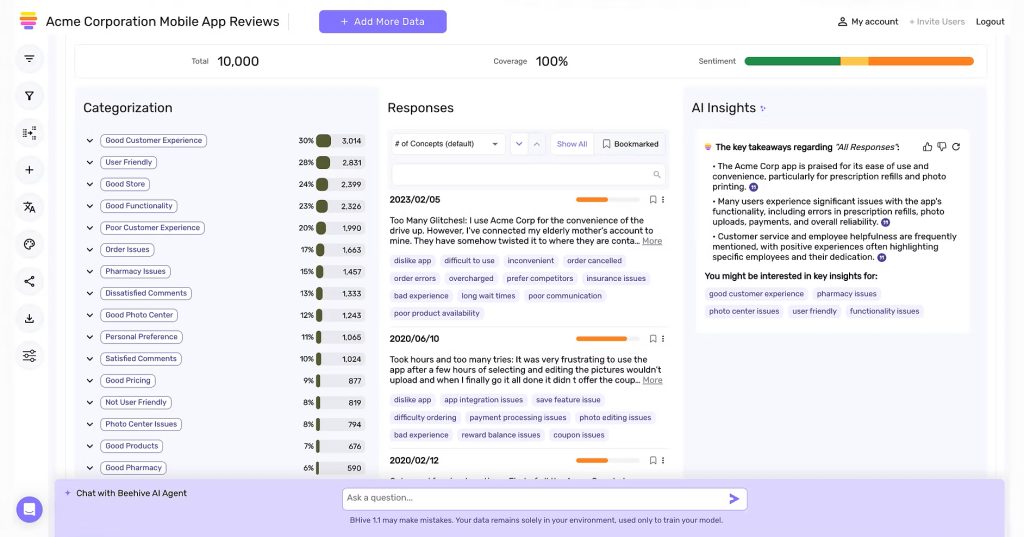
Task: Click sentiment bar of 2020/06/10 response
Action: click(x=607, y=339)
